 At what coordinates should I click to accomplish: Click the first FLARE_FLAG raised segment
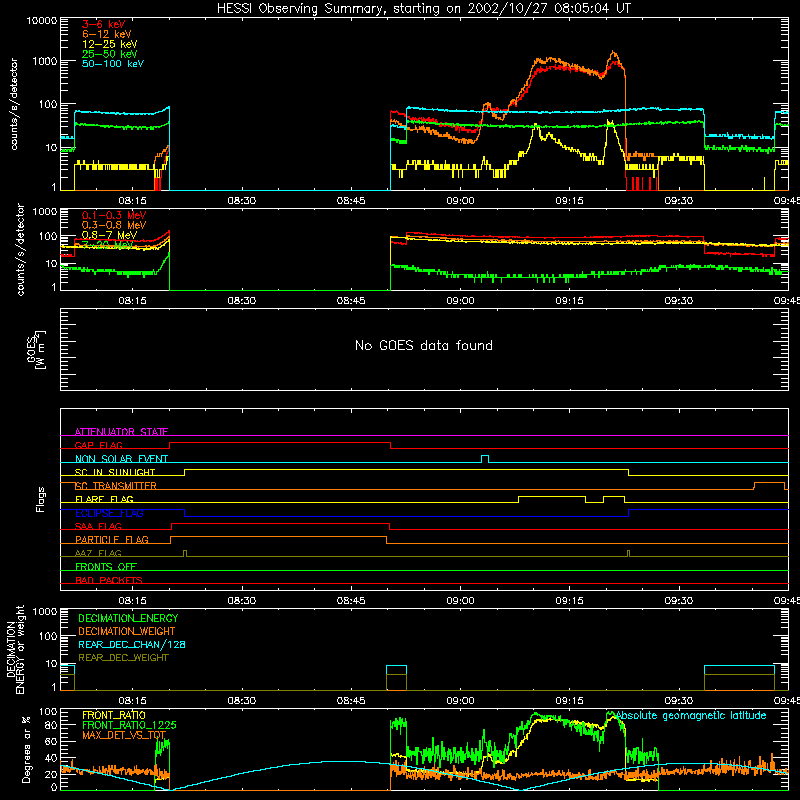[x=552, y=496]
